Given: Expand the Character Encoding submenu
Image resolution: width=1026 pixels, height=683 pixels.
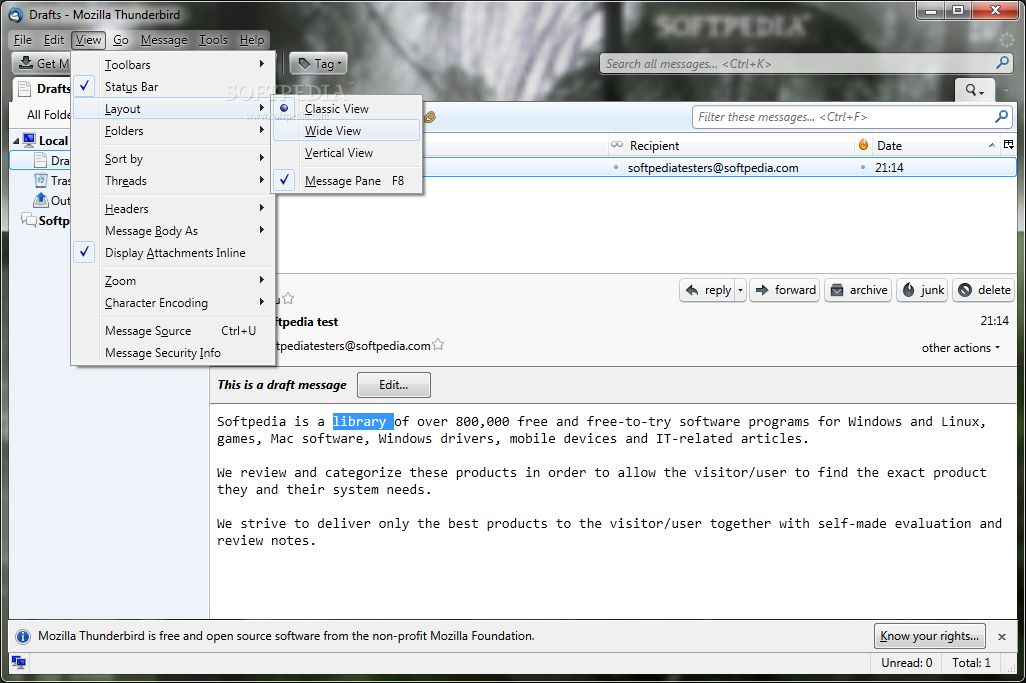Looking at the screenshot, I should pyautogui.click(x=173, y=302).
